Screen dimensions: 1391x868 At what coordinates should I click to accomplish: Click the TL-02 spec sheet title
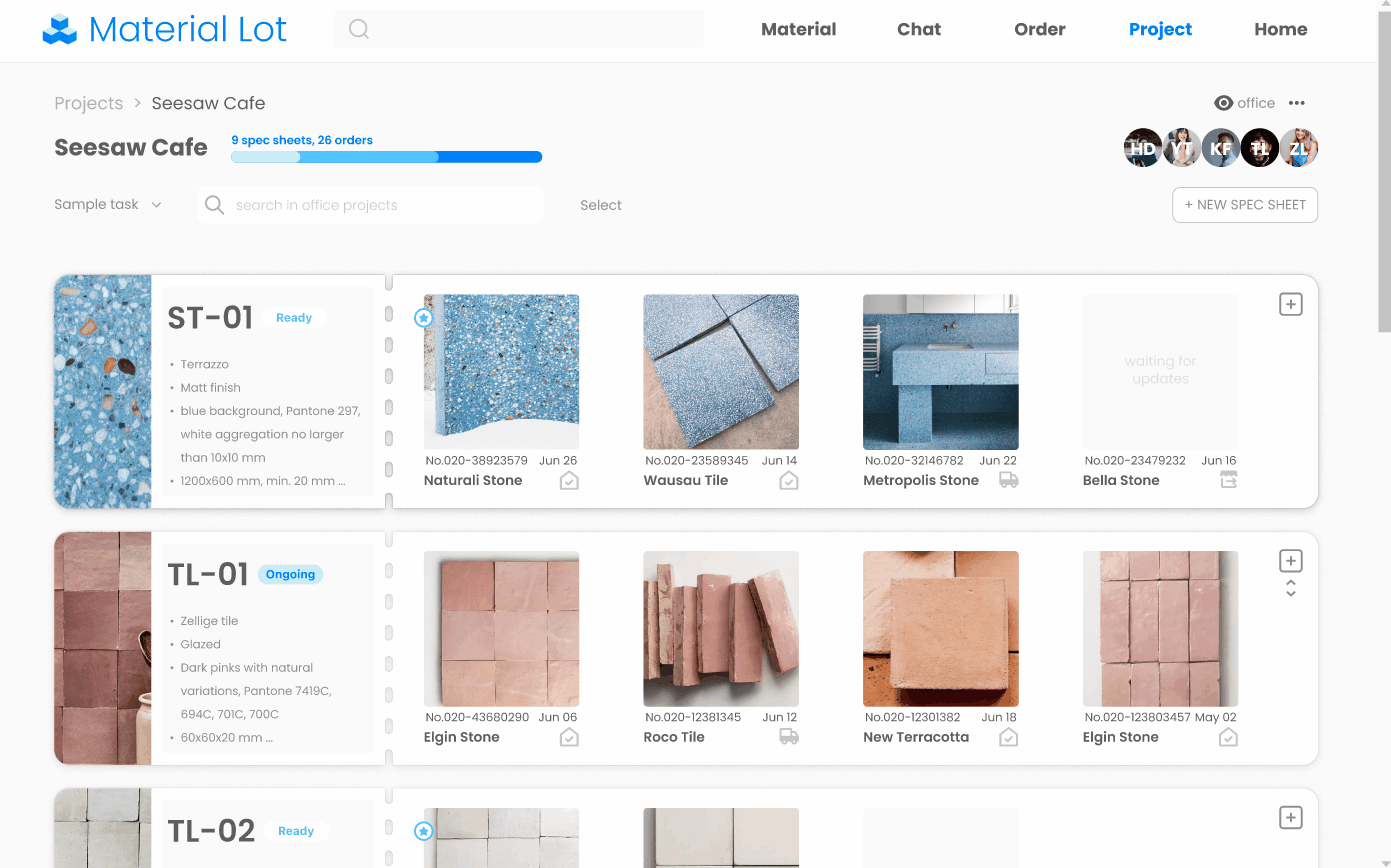(211, 831)
